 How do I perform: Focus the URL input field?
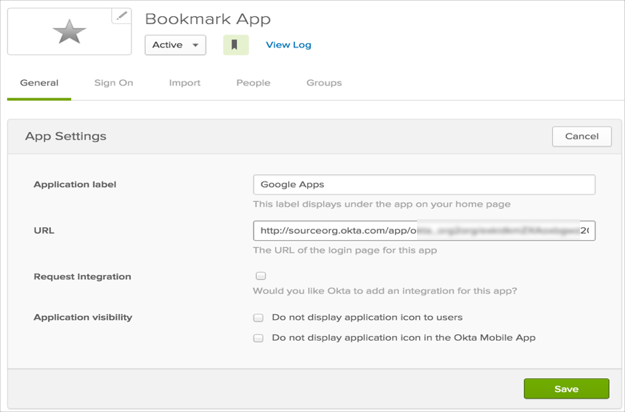point(424,231)
